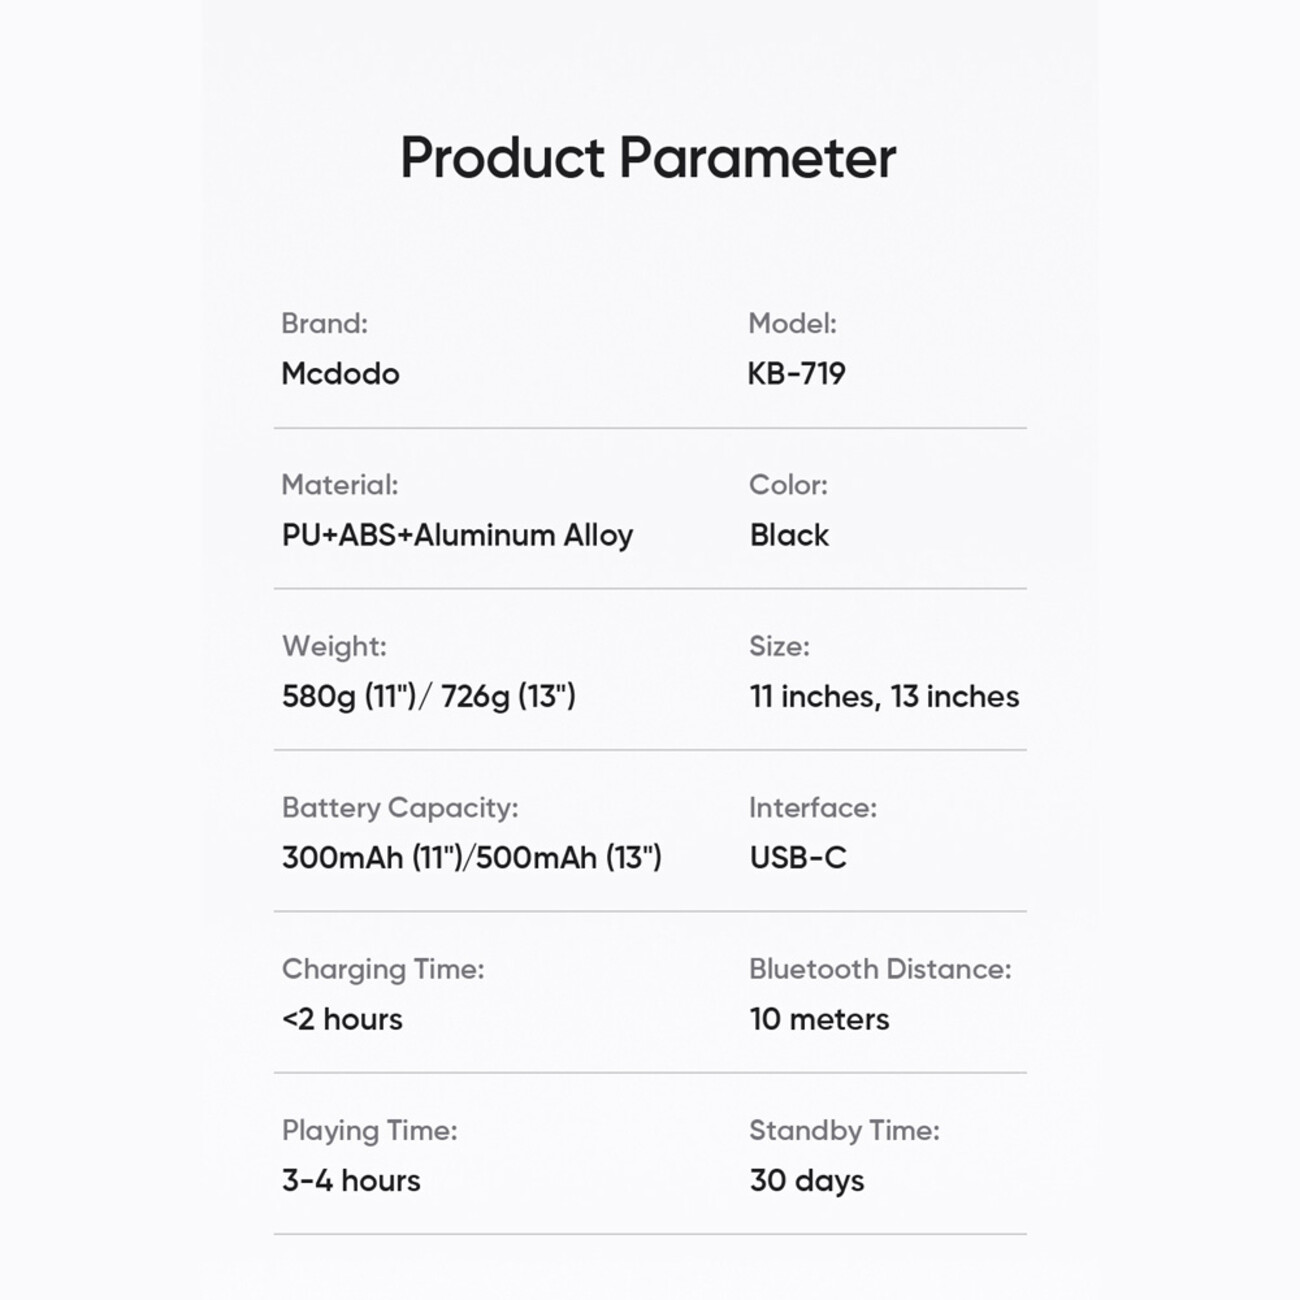Screen dimensions: 1300x1300
Task: Click the Color label
Action: tap(788, 484)
